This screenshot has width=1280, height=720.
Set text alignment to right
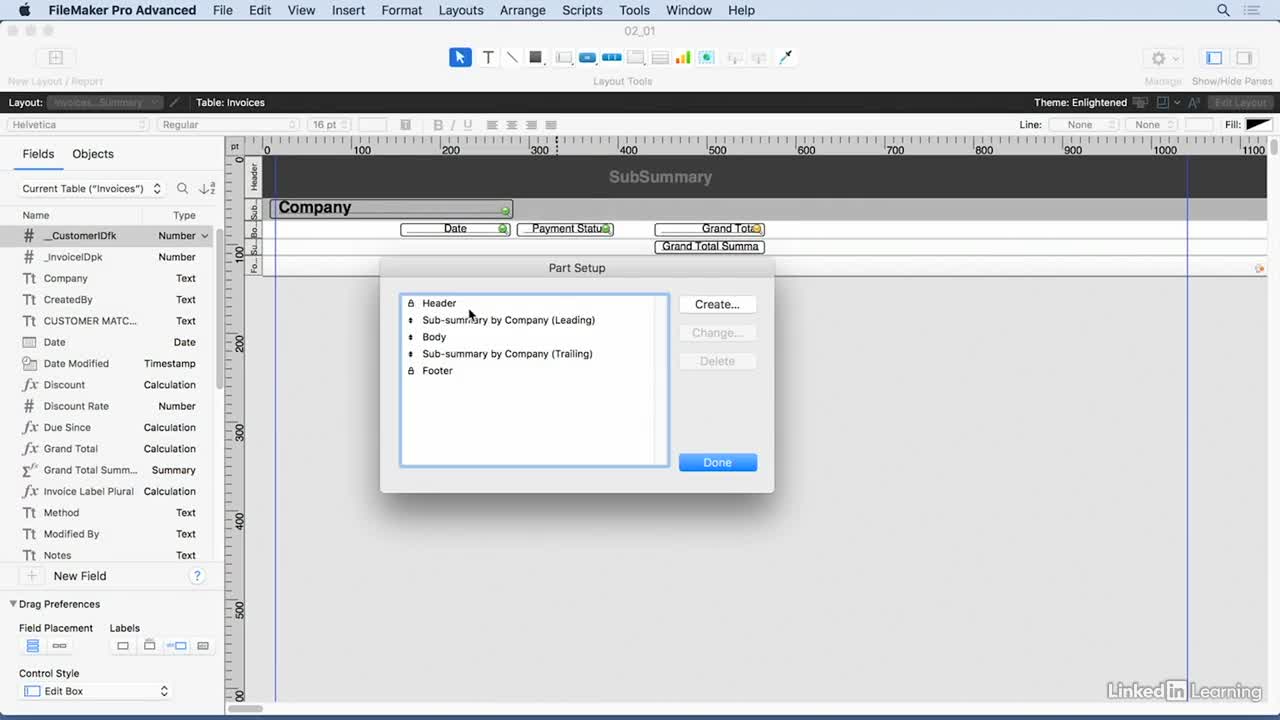531,125
